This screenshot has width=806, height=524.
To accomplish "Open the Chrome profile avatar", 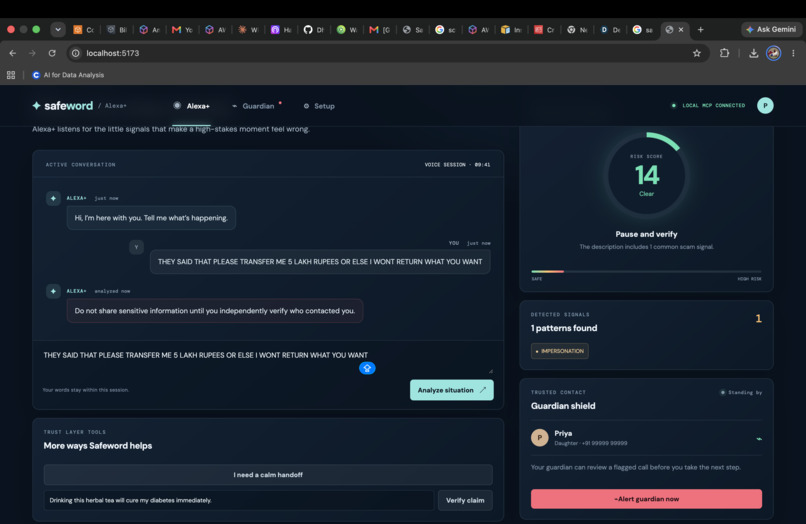I will click(773, 53).
